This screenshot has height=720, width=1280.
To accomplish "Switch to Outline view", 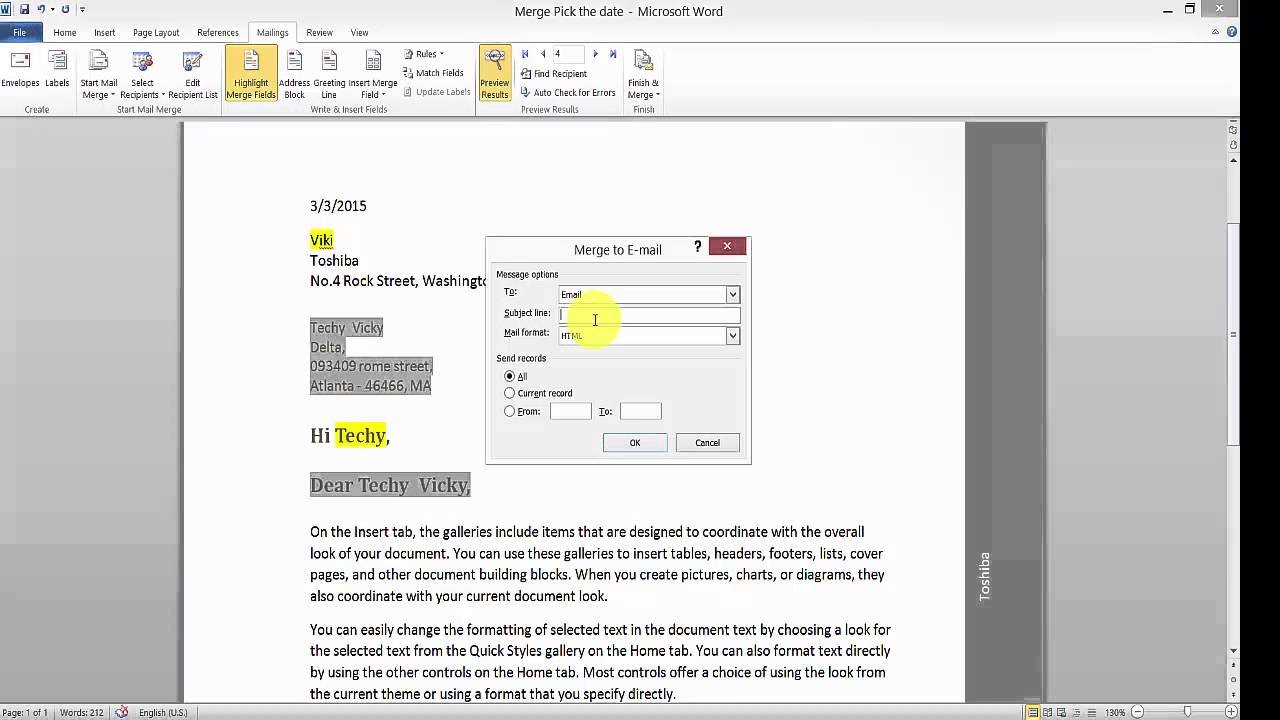I will coord(1076,712).
